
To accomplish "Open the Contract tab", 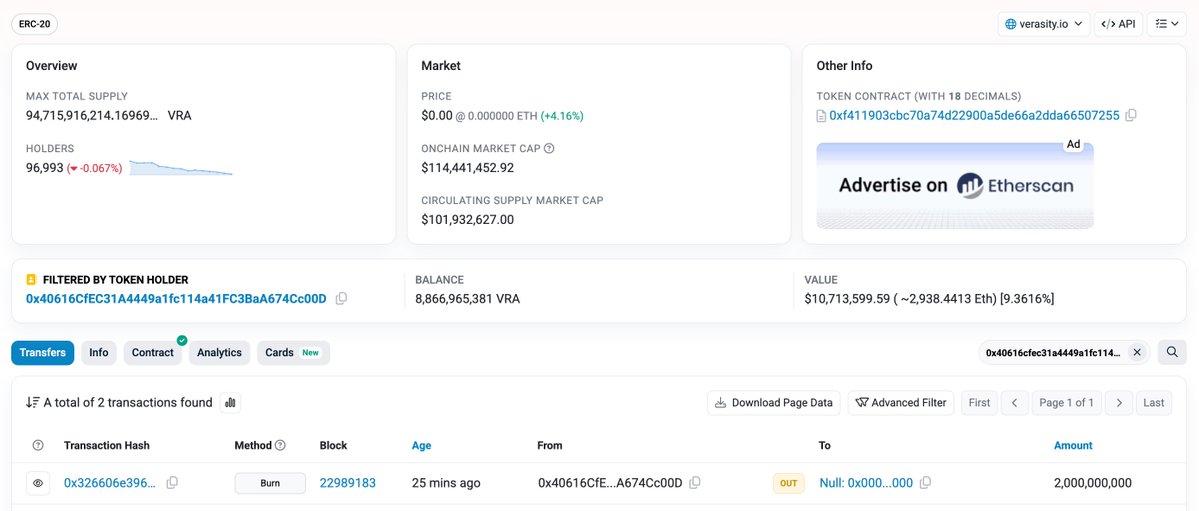I will pyautogui.click(x=153, y=353).
